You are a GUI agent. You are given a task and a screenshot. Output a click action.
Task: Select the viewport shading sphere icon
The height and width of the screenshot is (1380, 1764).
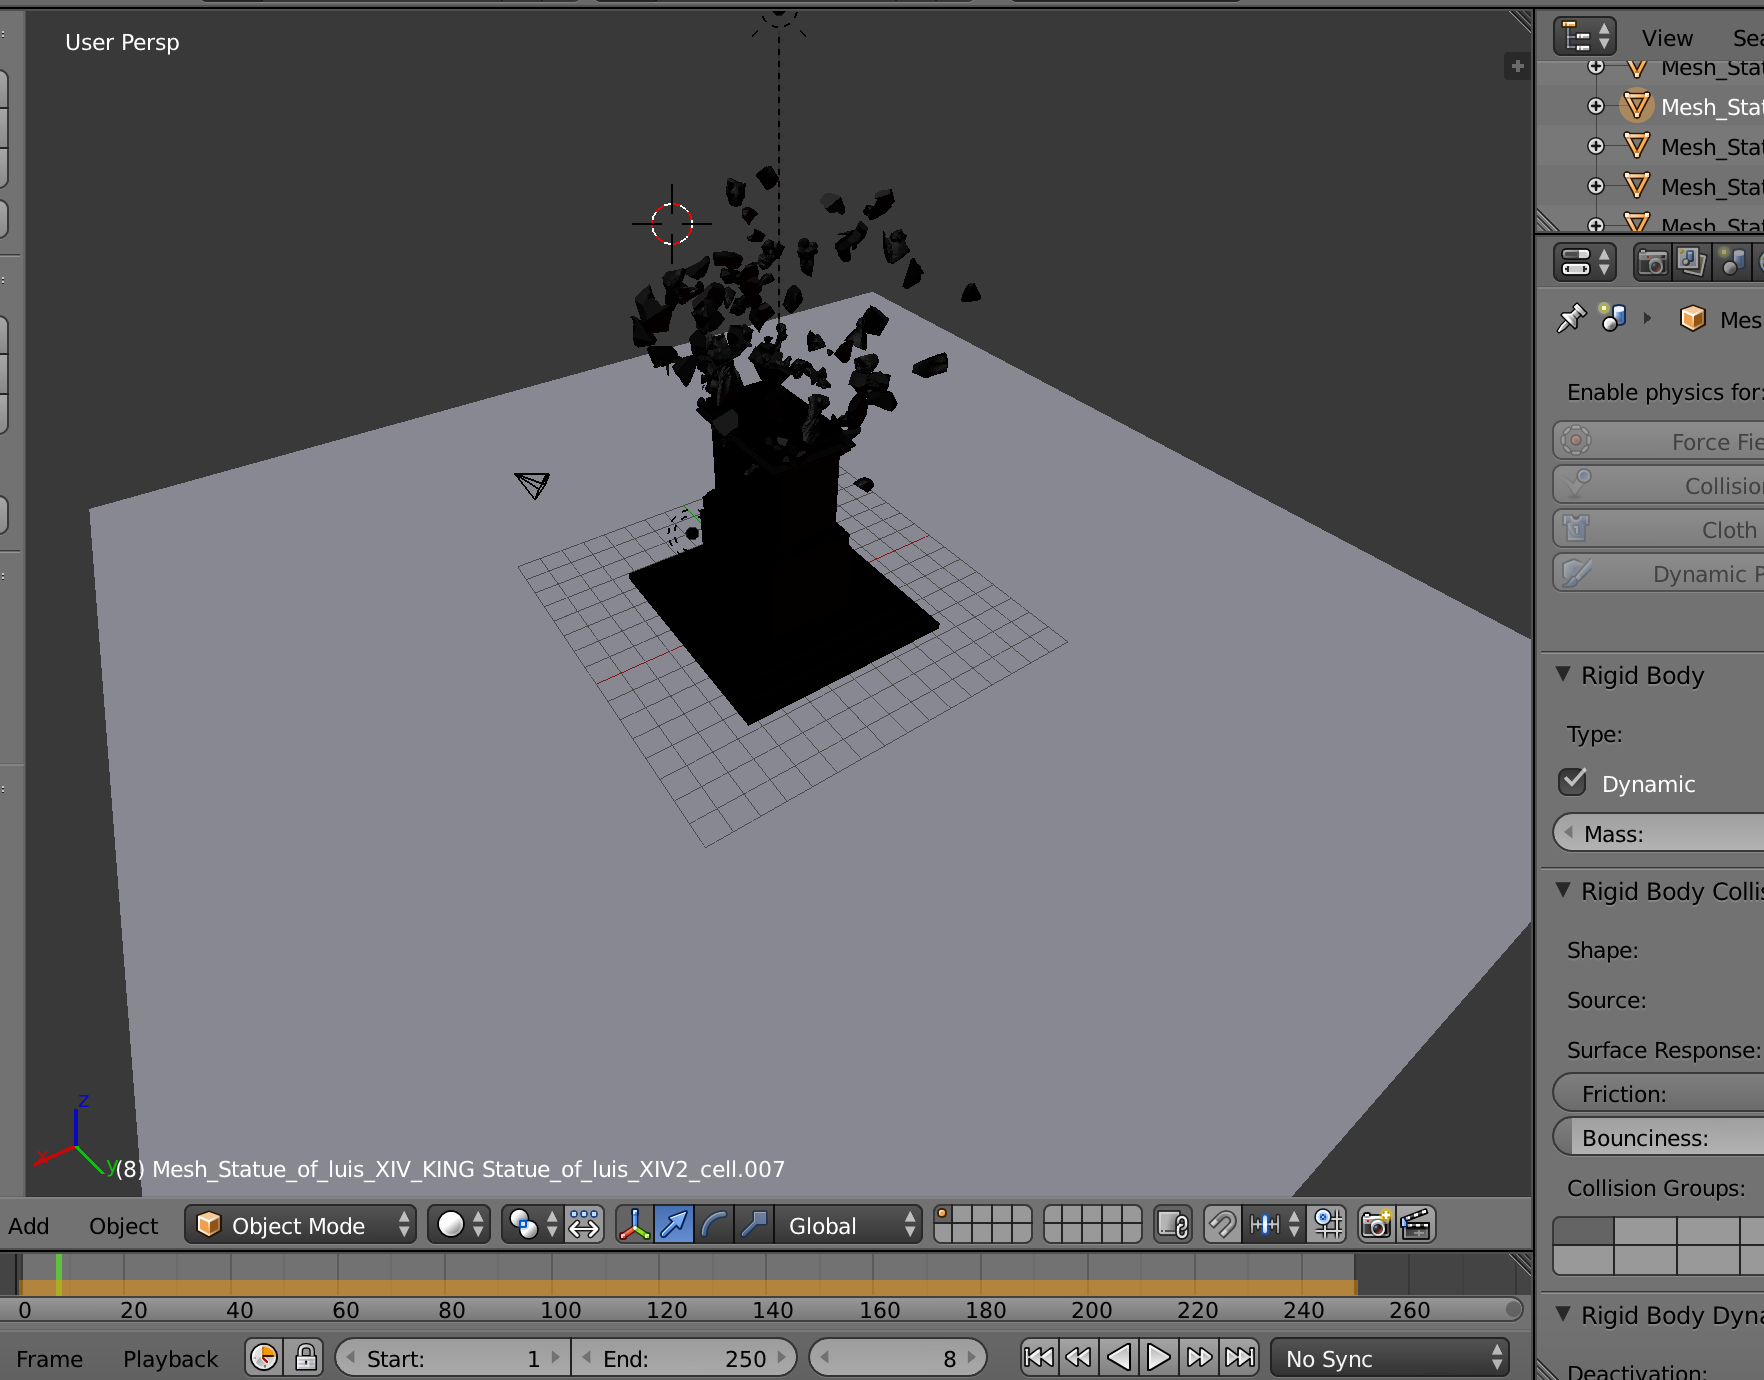(x=459, y=1224)
